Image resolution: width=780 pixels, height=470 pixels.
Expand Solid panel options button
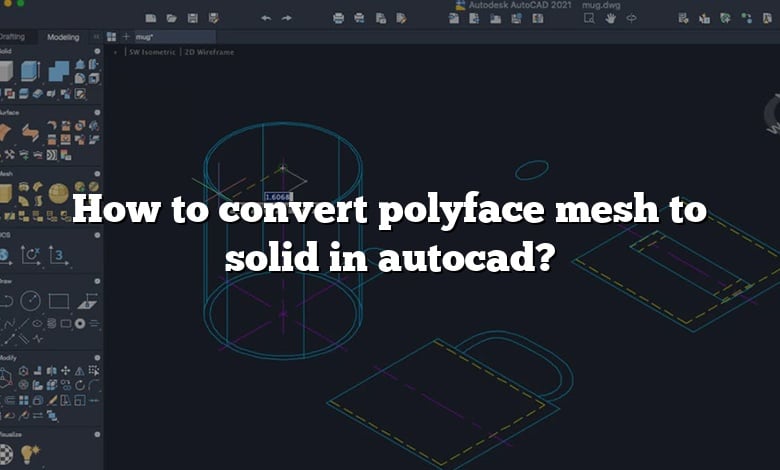97,51
